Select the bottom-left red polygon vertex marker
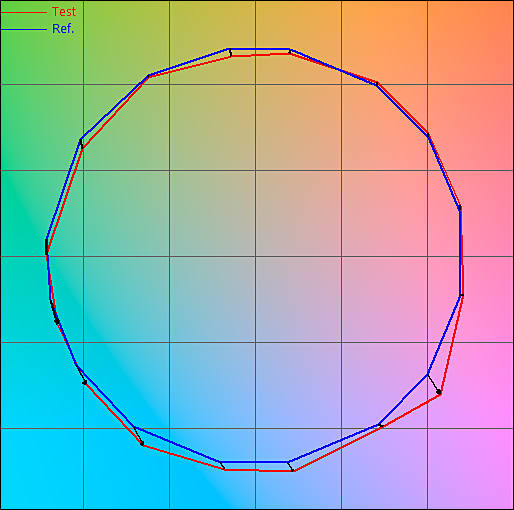 coord(142,444)
